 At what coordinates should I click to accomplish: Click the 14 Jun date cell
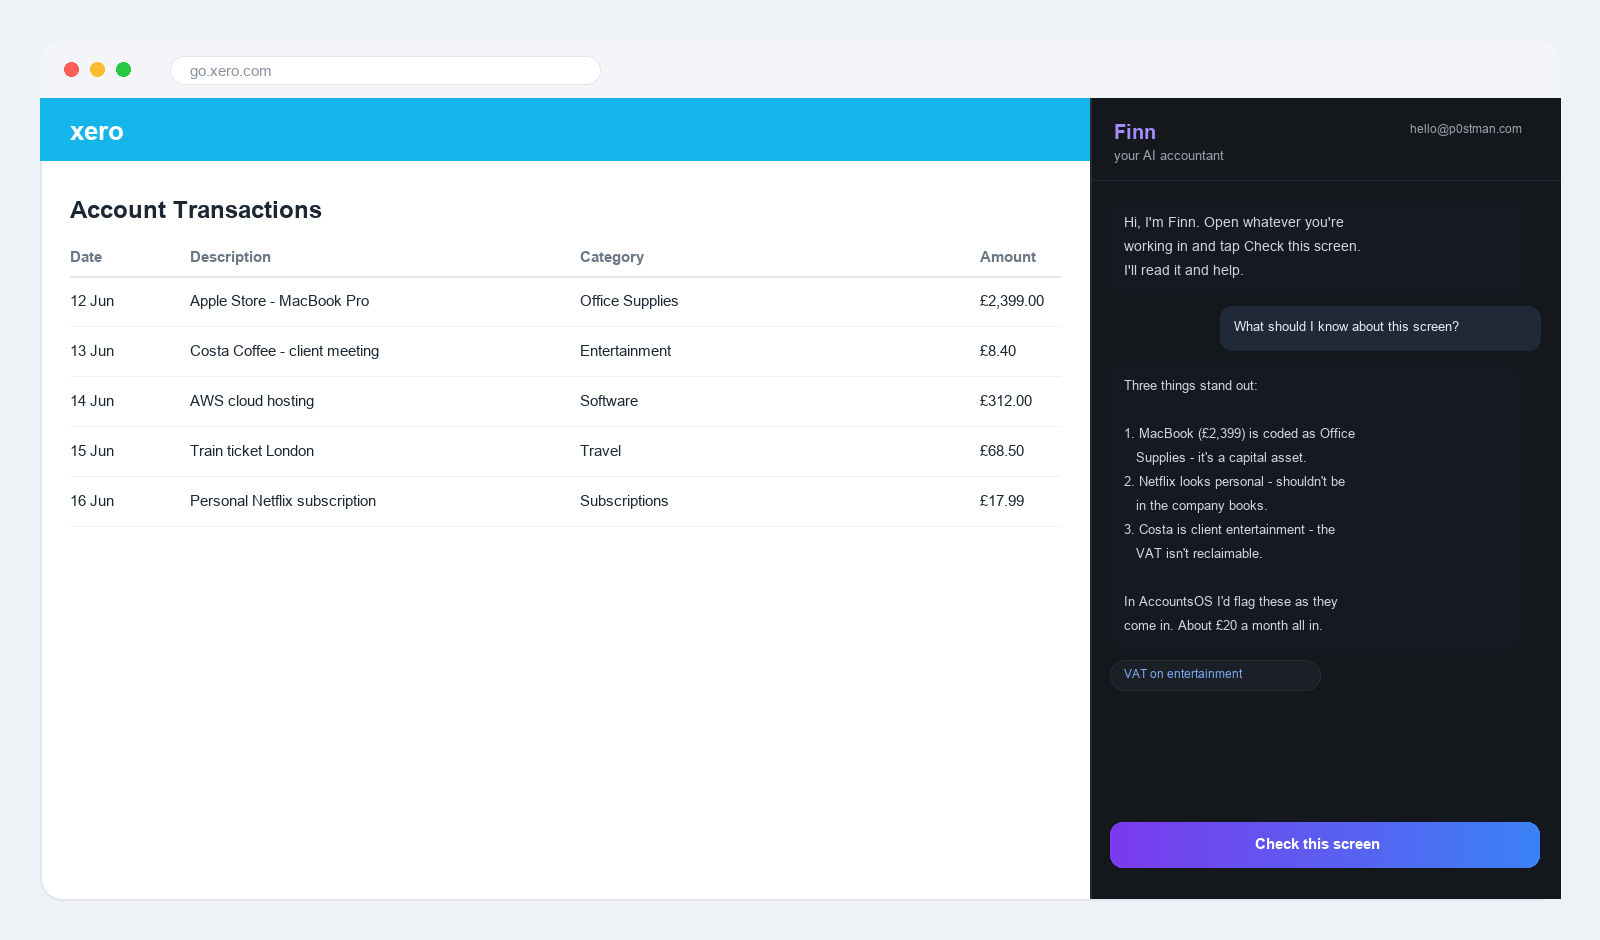(92, 401)
